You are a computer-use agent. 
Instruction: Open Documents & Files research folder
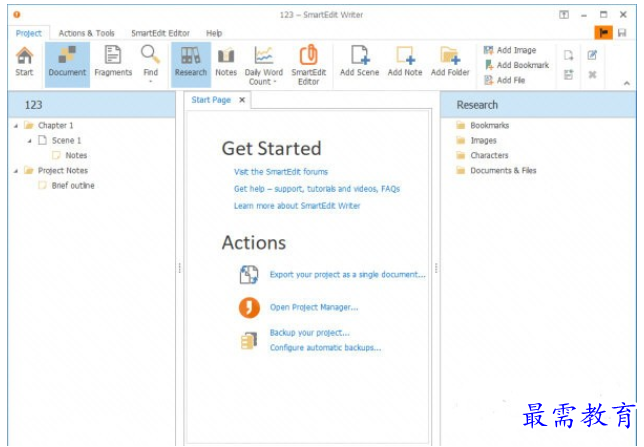tap(503, 171)
